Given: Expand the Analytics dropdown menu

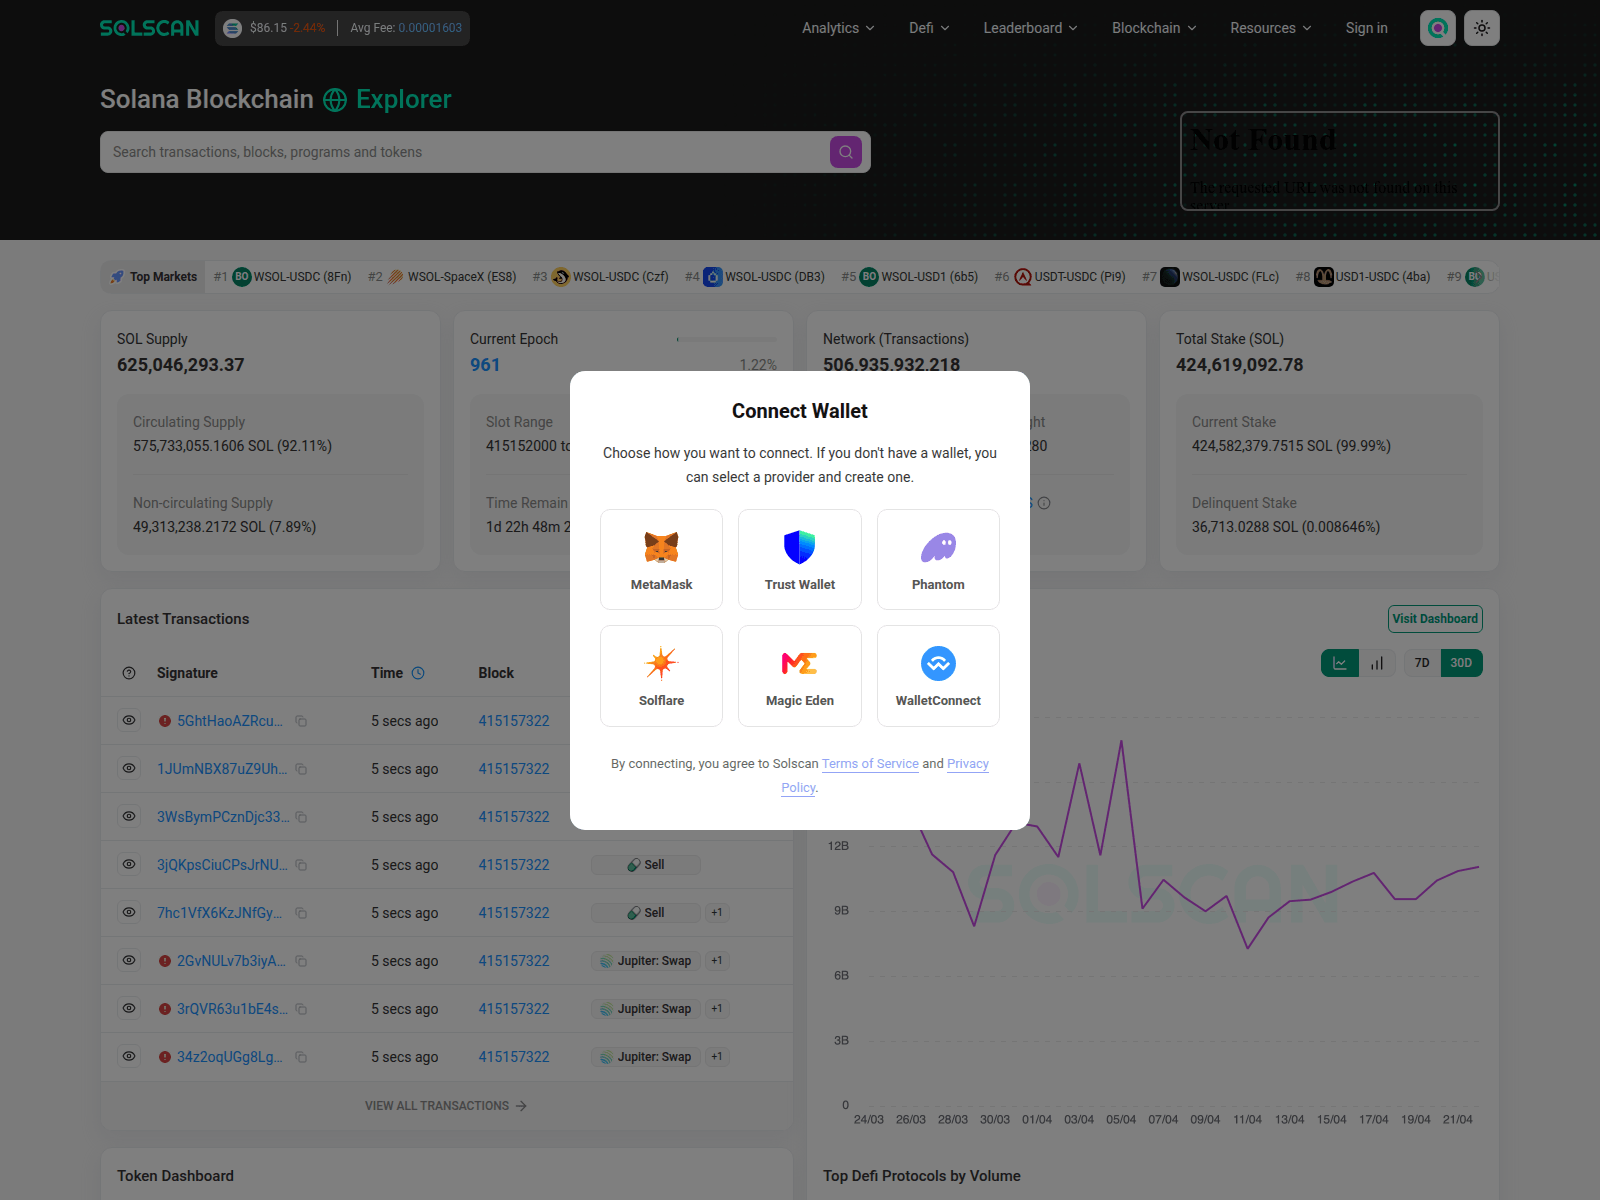Looking at the screenshot, I should click(838, 28).
